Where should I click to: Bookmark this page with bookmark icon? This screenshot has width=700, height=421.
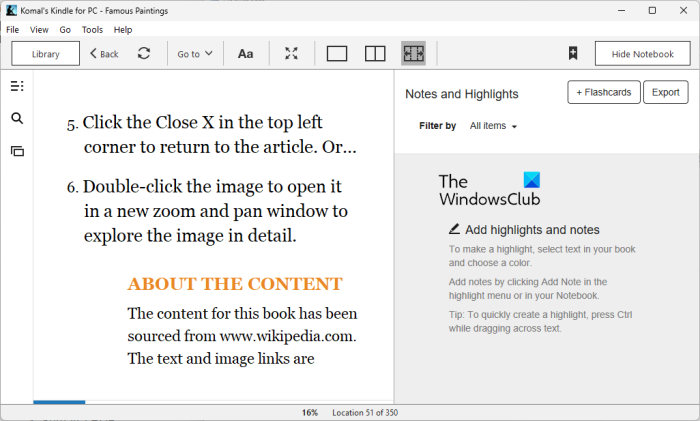(x=573, y=54)
